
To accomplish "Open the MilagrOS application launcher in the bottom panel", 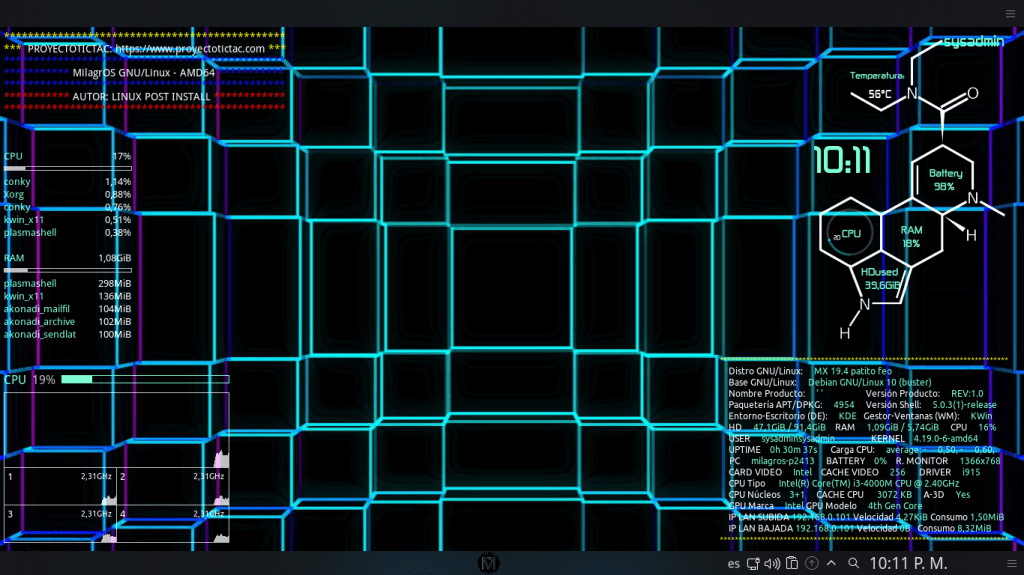I will 489,563.
